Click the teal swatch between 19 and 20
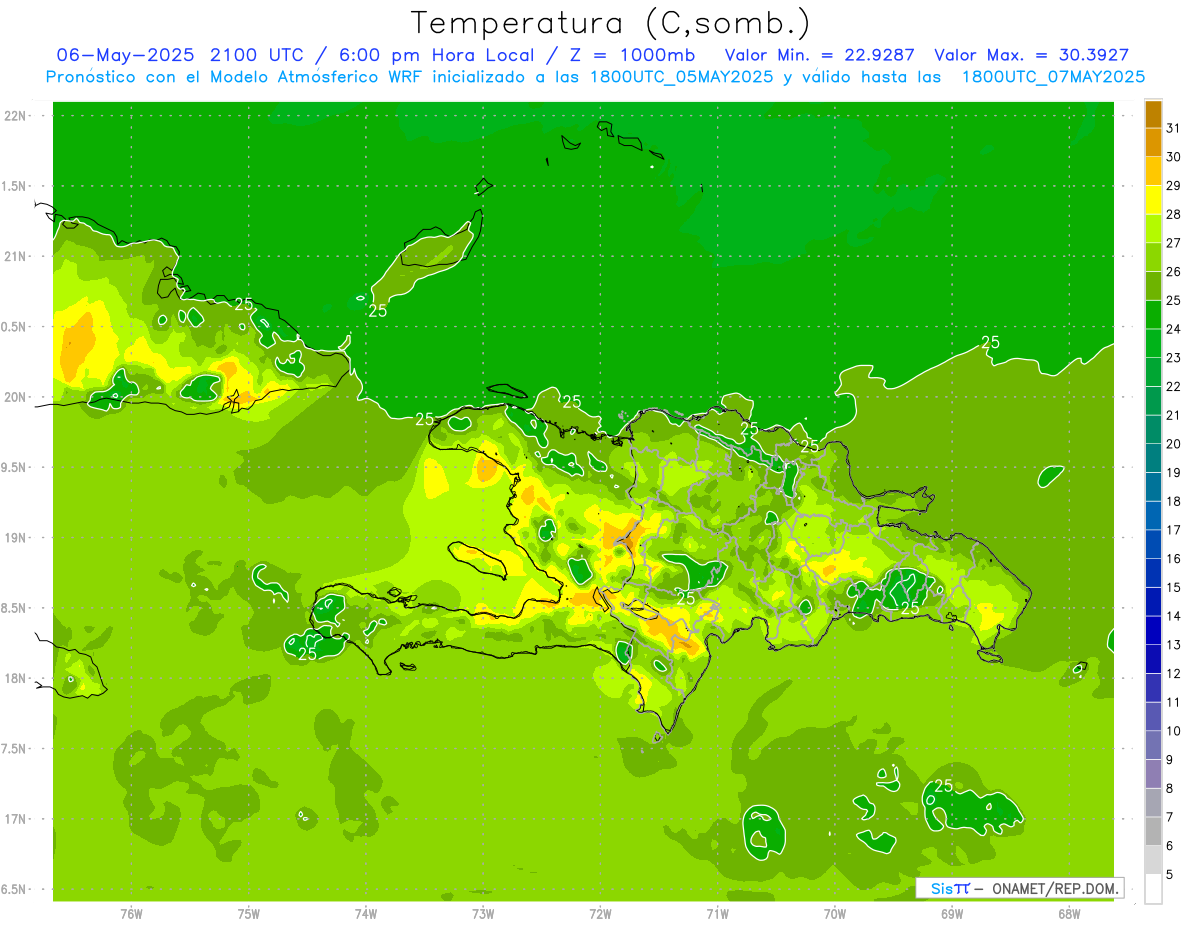 coord(1153,458)
